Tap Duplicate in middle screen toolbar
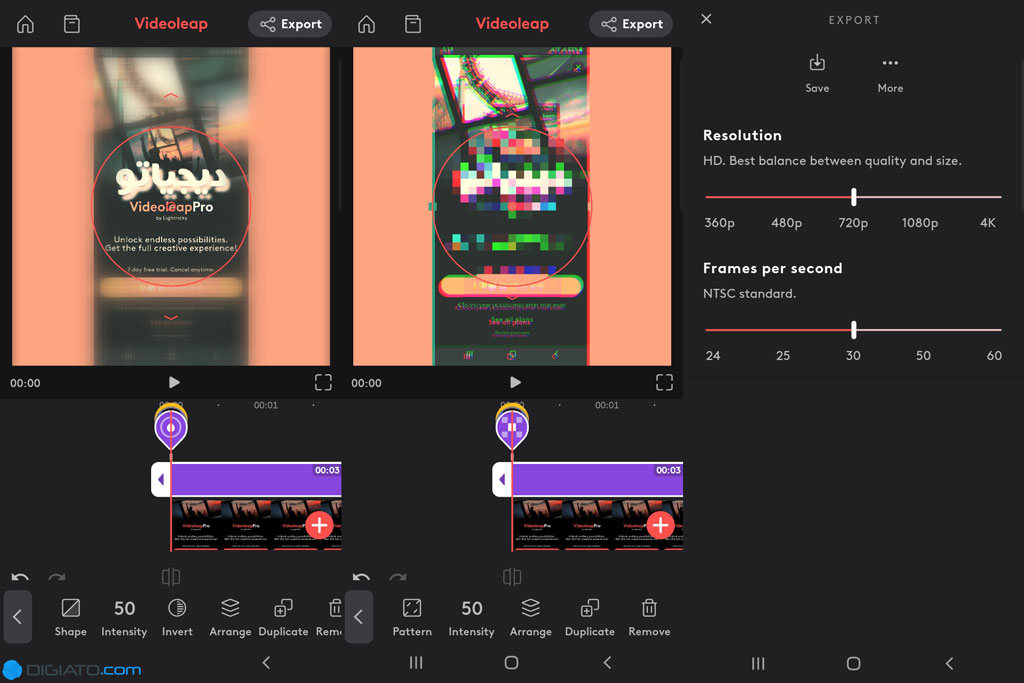The height and width of the screenshot is (683, 1024). (x=590, y=618)
